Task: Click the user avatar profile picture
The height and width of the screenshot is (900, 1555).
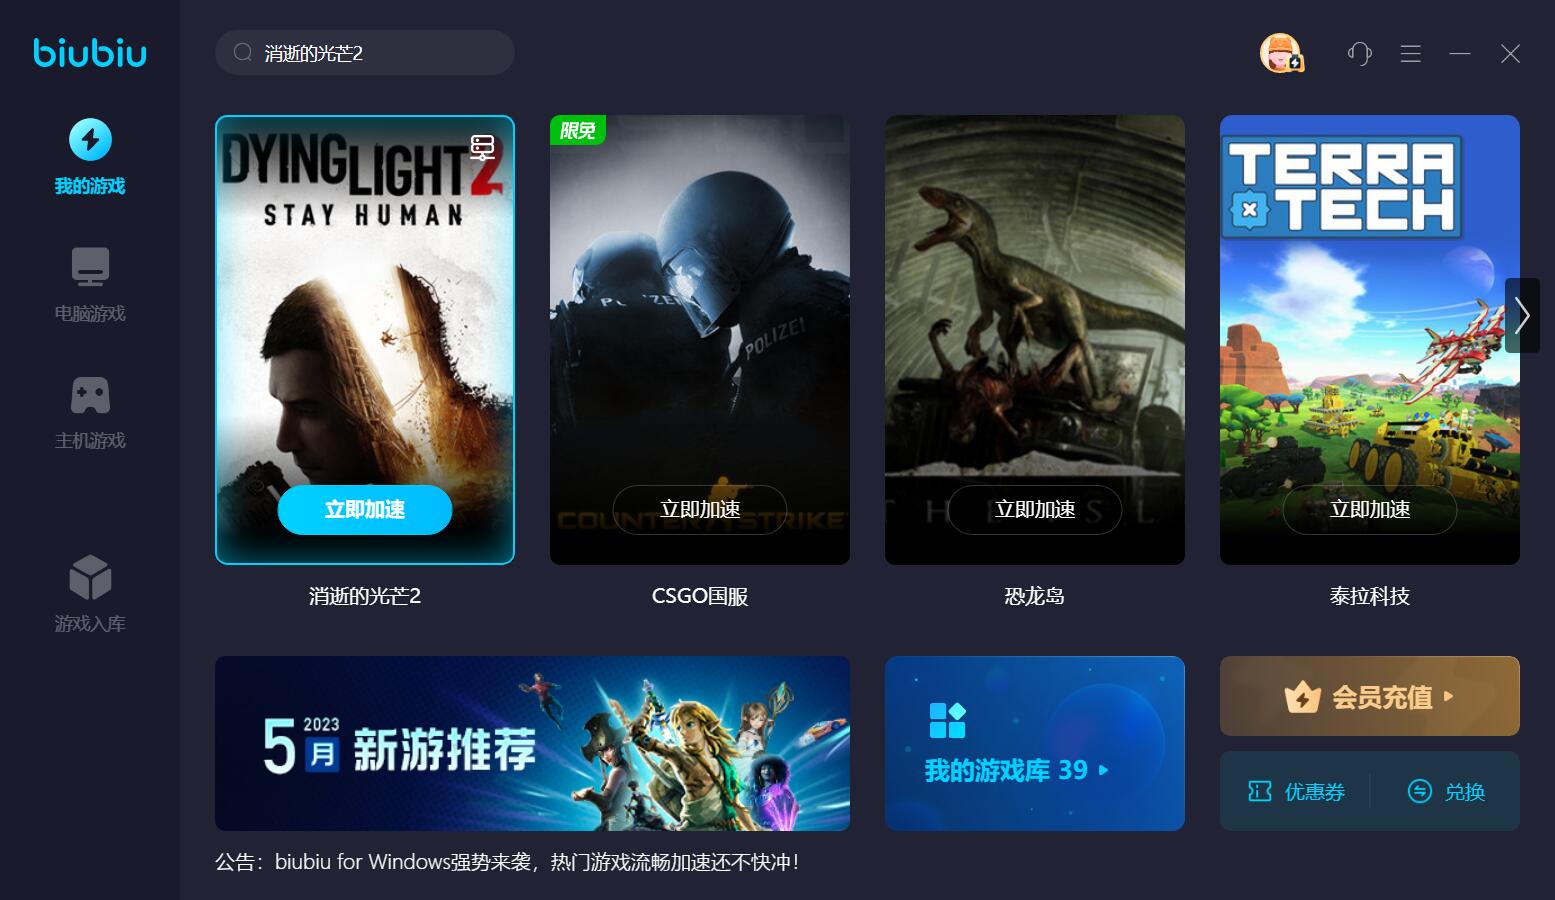Action: pyautogui.click(x=1280, y=53)
